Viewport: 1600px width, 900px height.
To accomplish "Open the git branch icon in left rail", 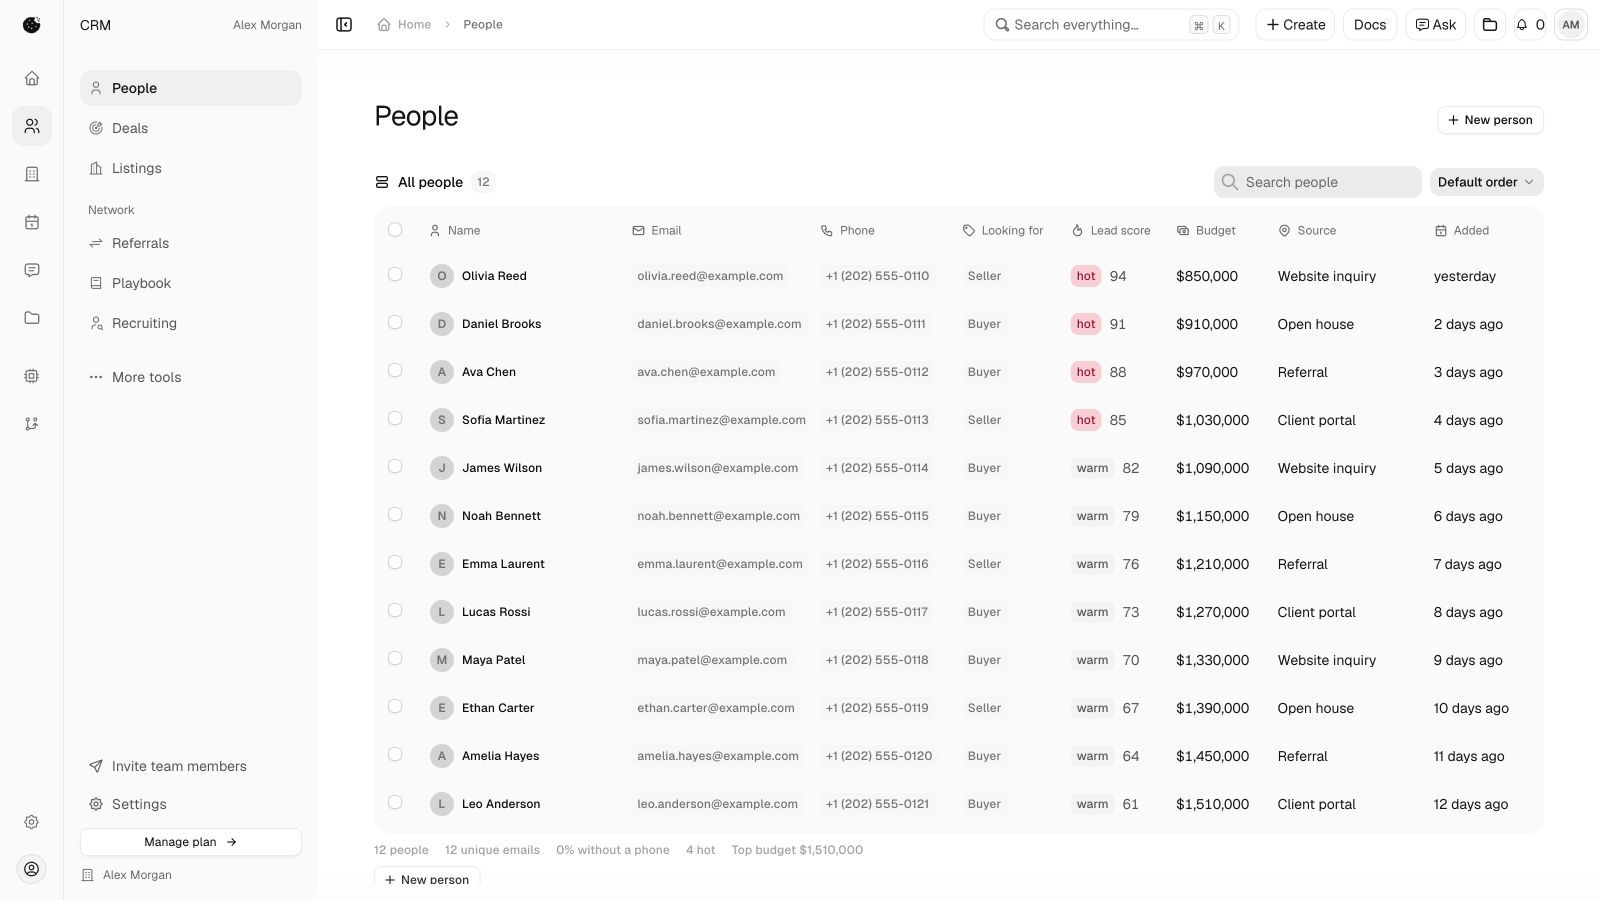I will [32, 424].
